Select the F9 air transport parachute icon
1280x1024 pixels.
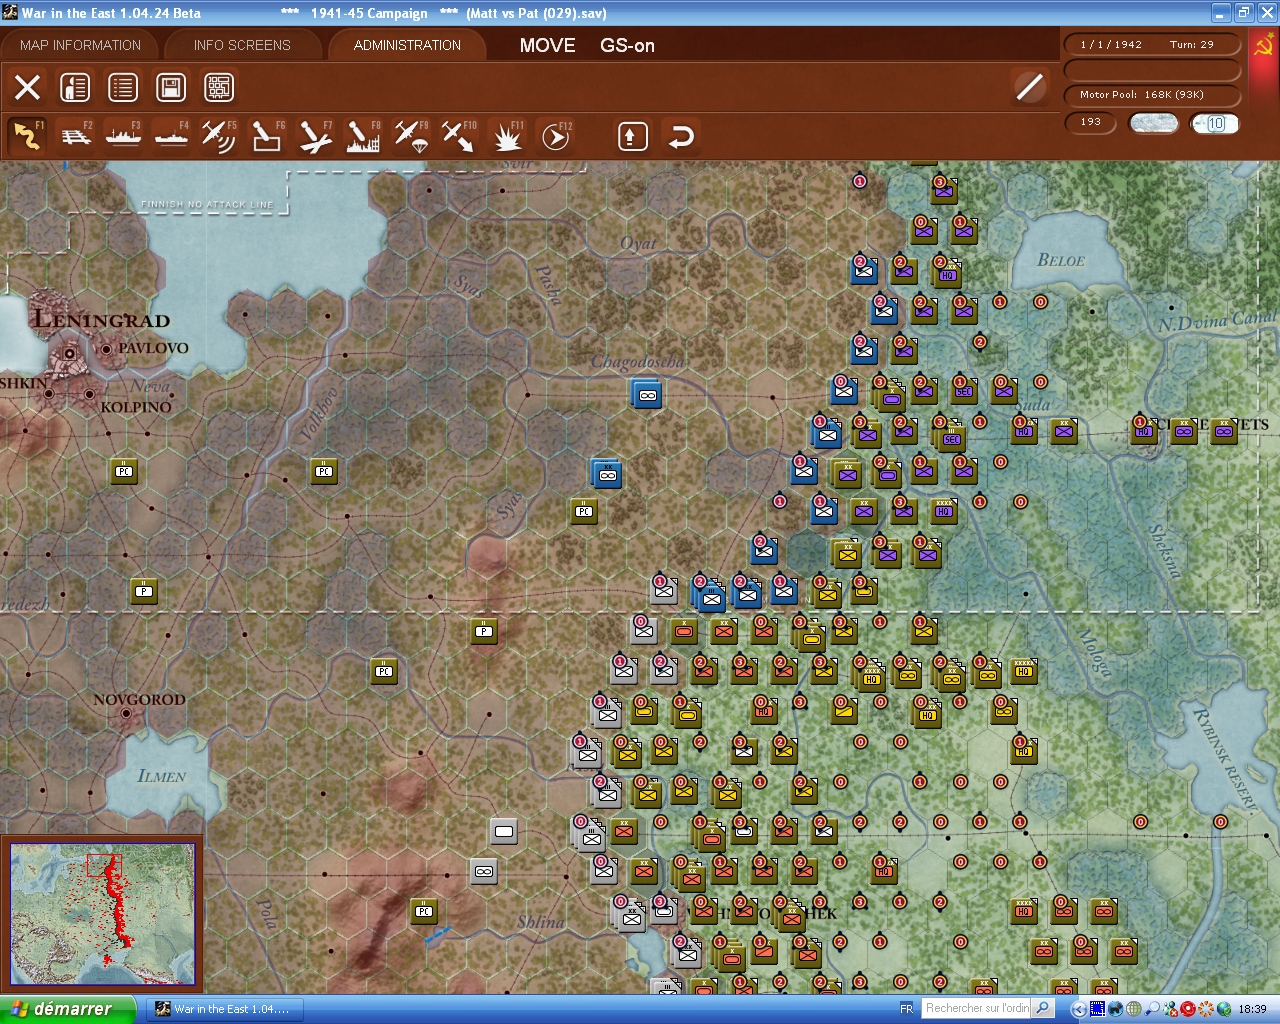click(411, 136)
